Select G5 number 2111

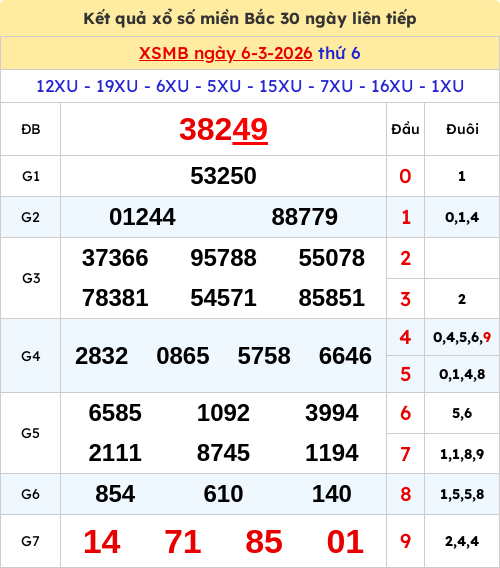(115, 453)
